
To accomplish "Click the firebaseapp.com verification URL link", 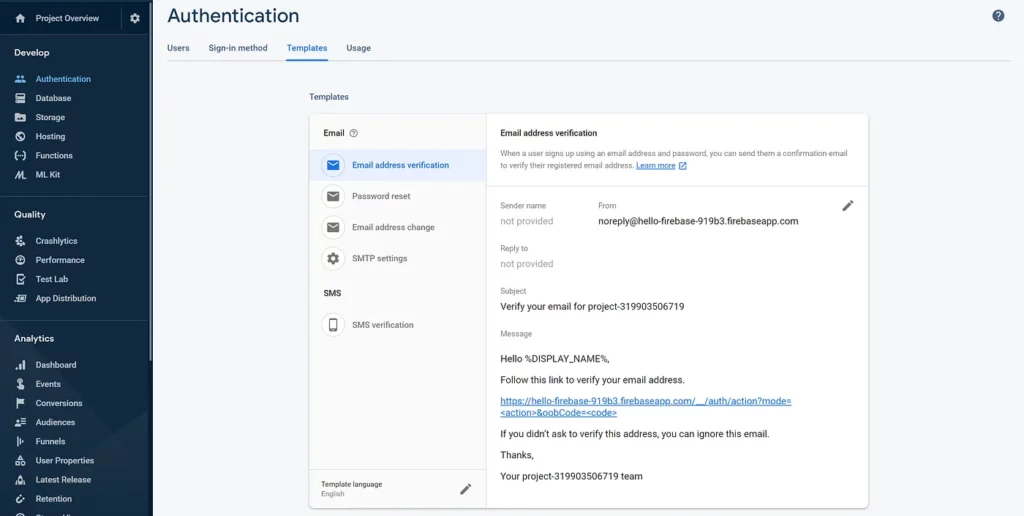I will click(x=645, y=407).
